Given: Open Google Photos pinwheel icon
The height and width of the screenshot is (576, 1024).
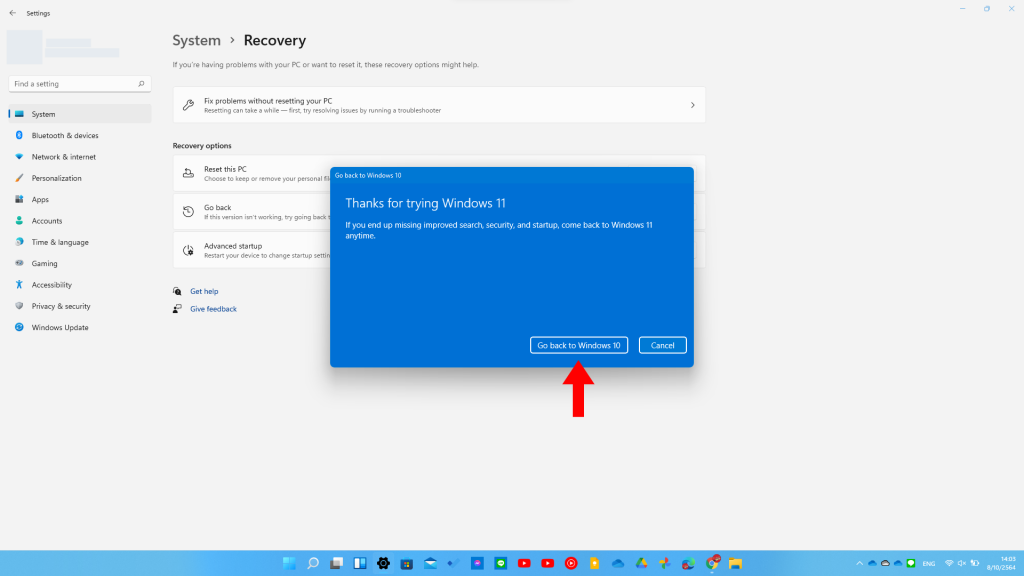Looking at the screenshot, I should coord(665,563).
